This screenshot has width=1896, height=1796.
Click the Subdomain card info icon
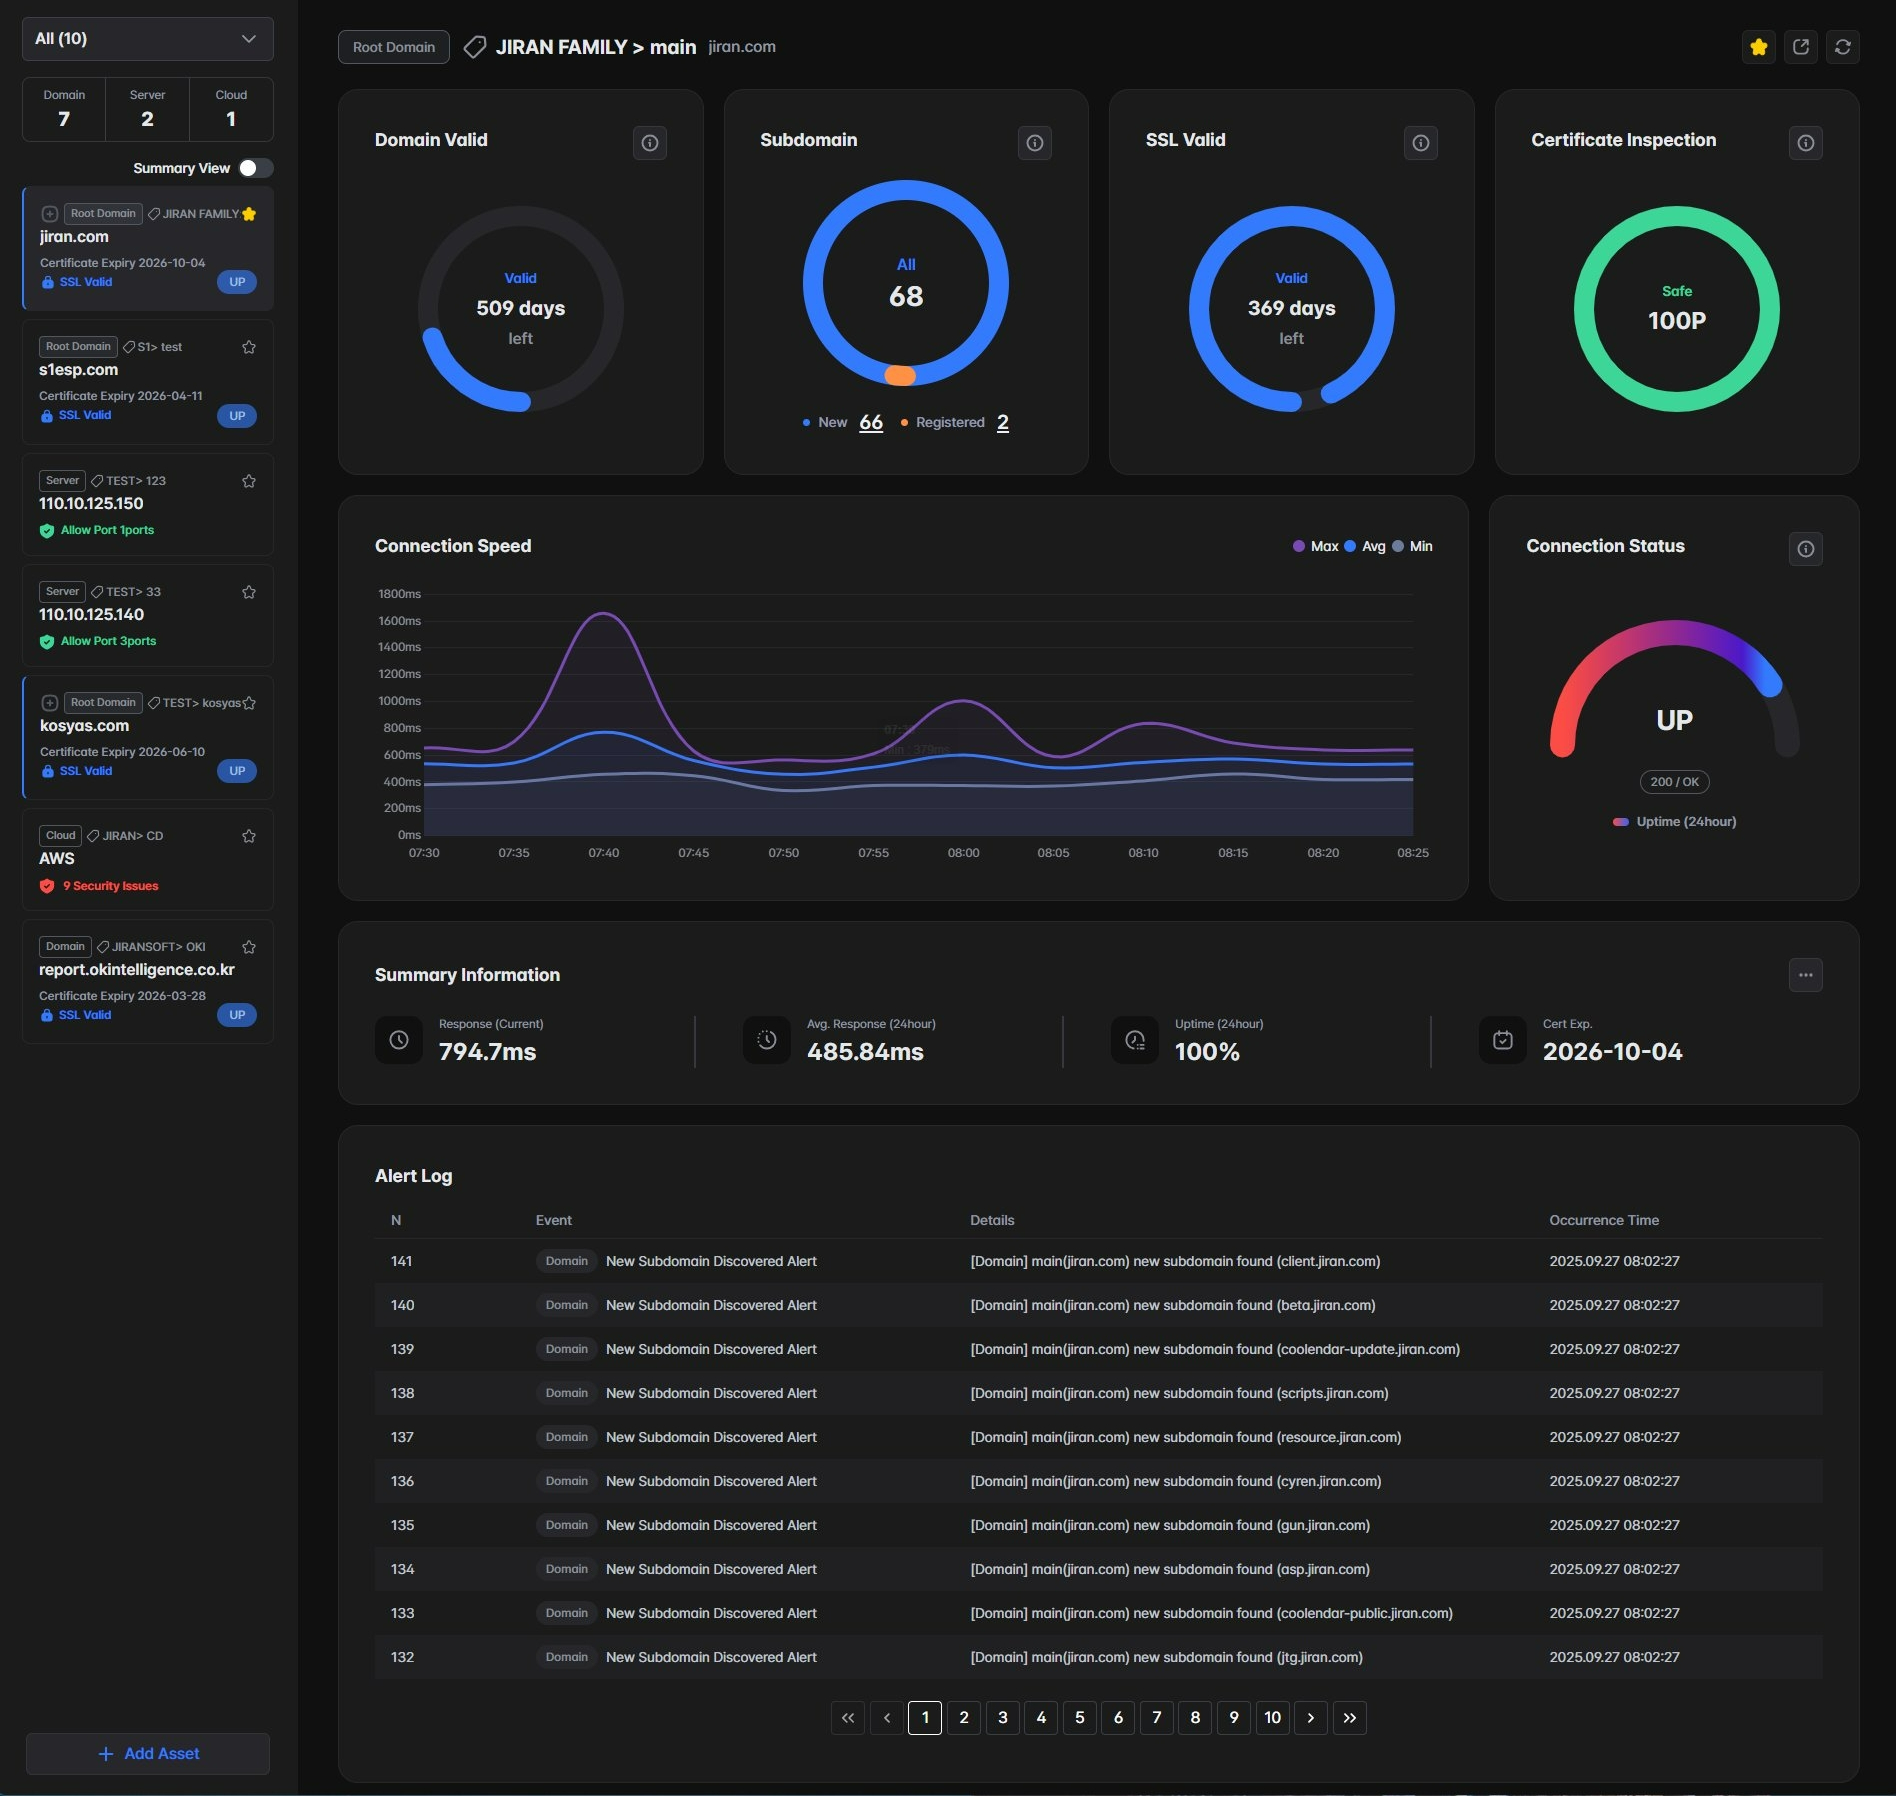[1035, 143]
